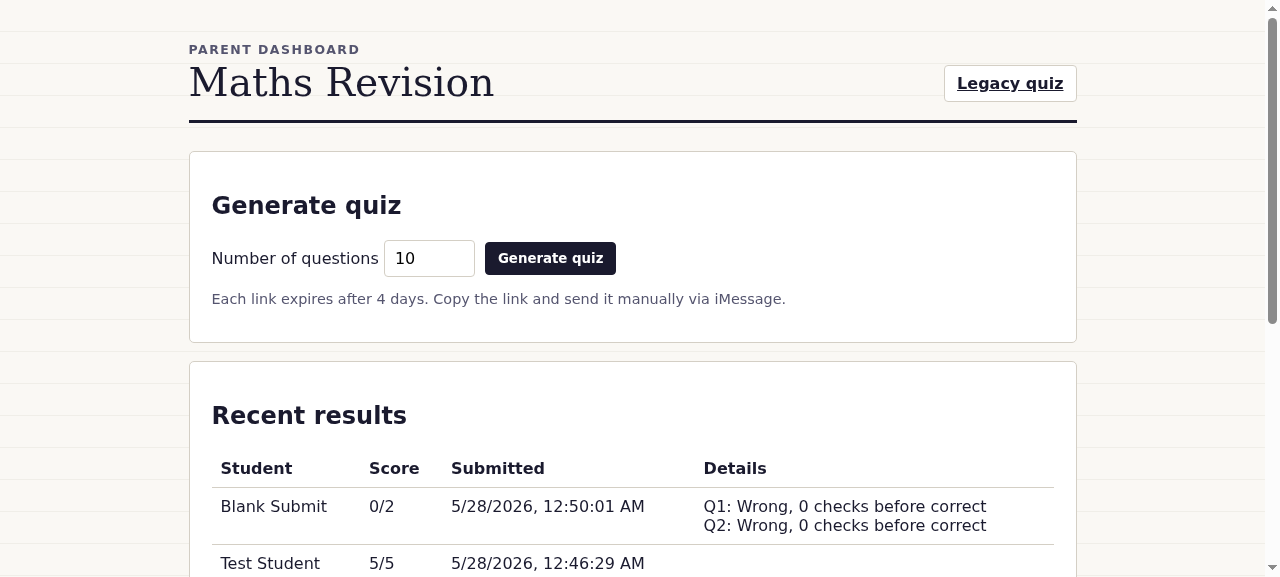Click the Parent Dashboard label
Screen dimensions: 1280x577
tap(274, 49)
